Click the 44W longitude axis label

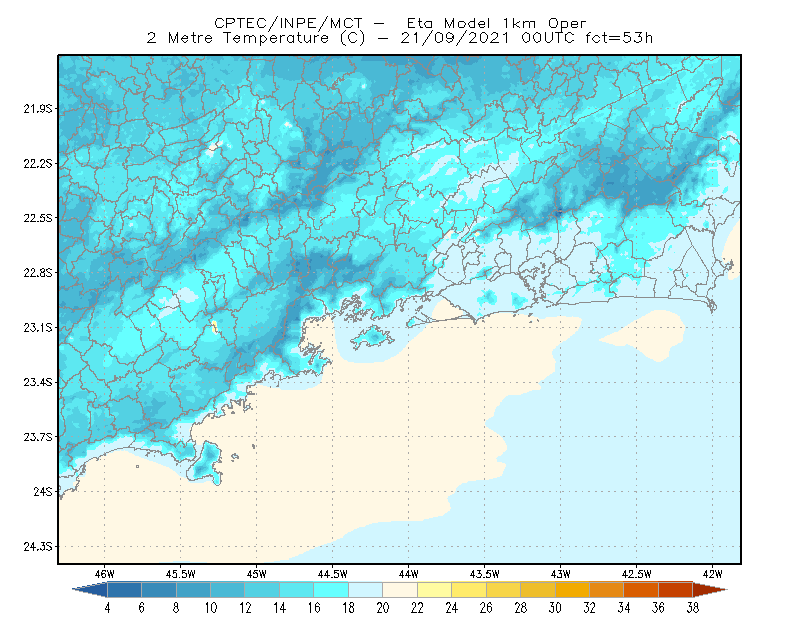(408, 574)
